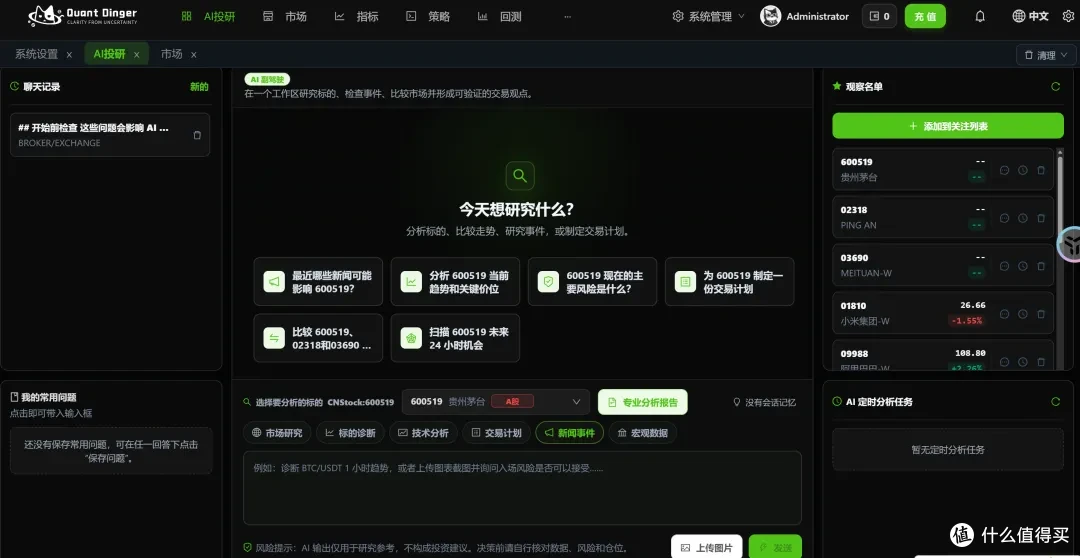This screenshot has width=1080, height=558.
Task: Open the 中文 language selector
Action: point(1030,17)
